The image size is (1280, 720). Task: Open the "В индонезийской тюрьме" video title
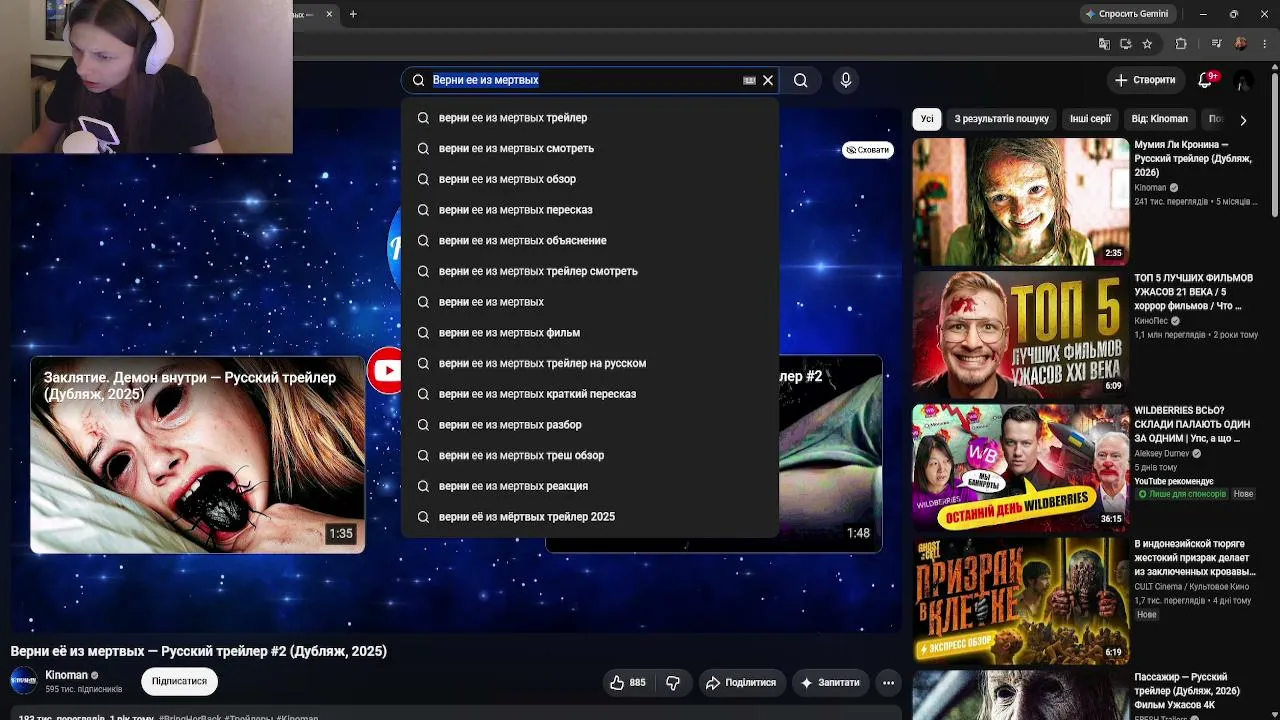point(1195,557)
